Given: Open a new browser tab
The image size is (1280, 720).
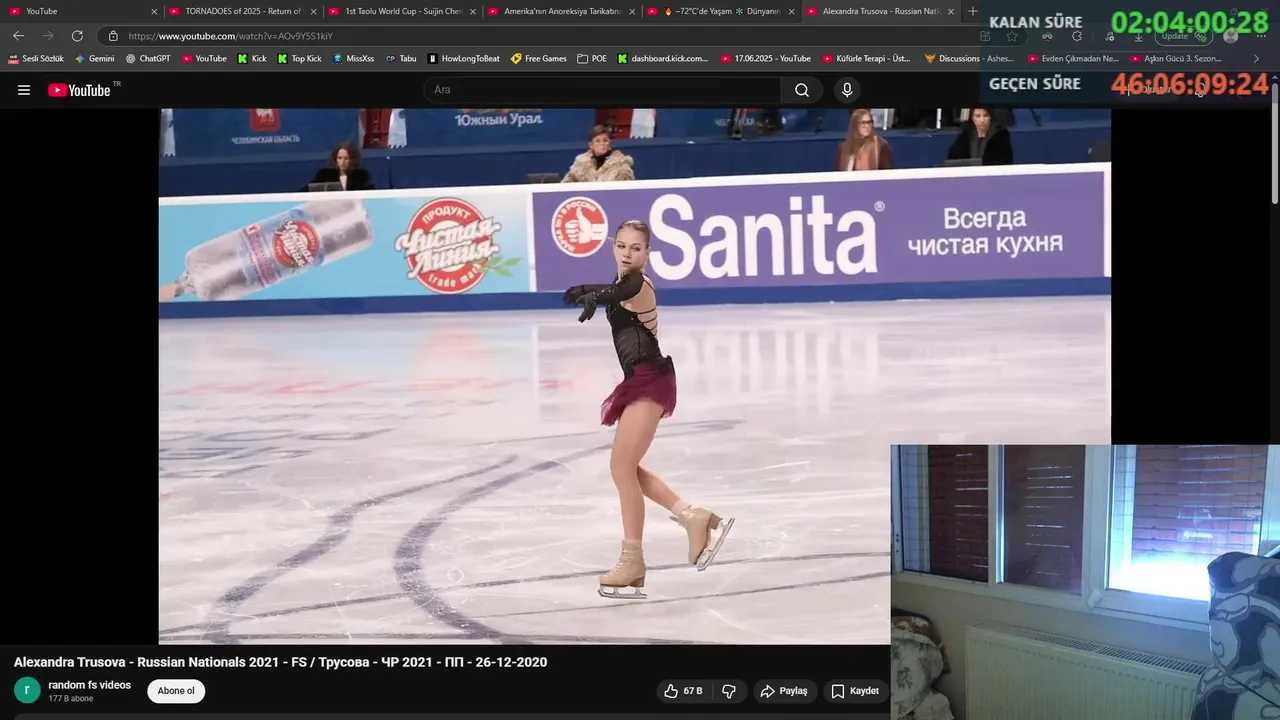Looking at the screenshot, I should (x=973, y=11).
